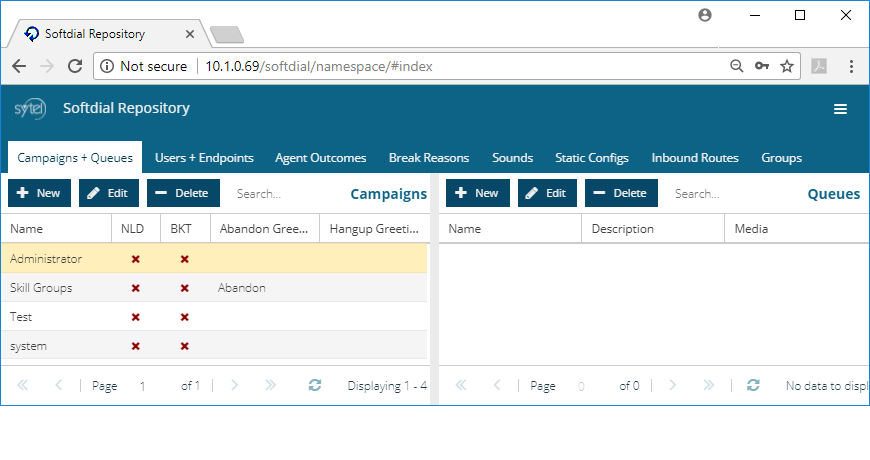Focus the Campaigns search field
The image size is (870, 460).
point(283,194)
